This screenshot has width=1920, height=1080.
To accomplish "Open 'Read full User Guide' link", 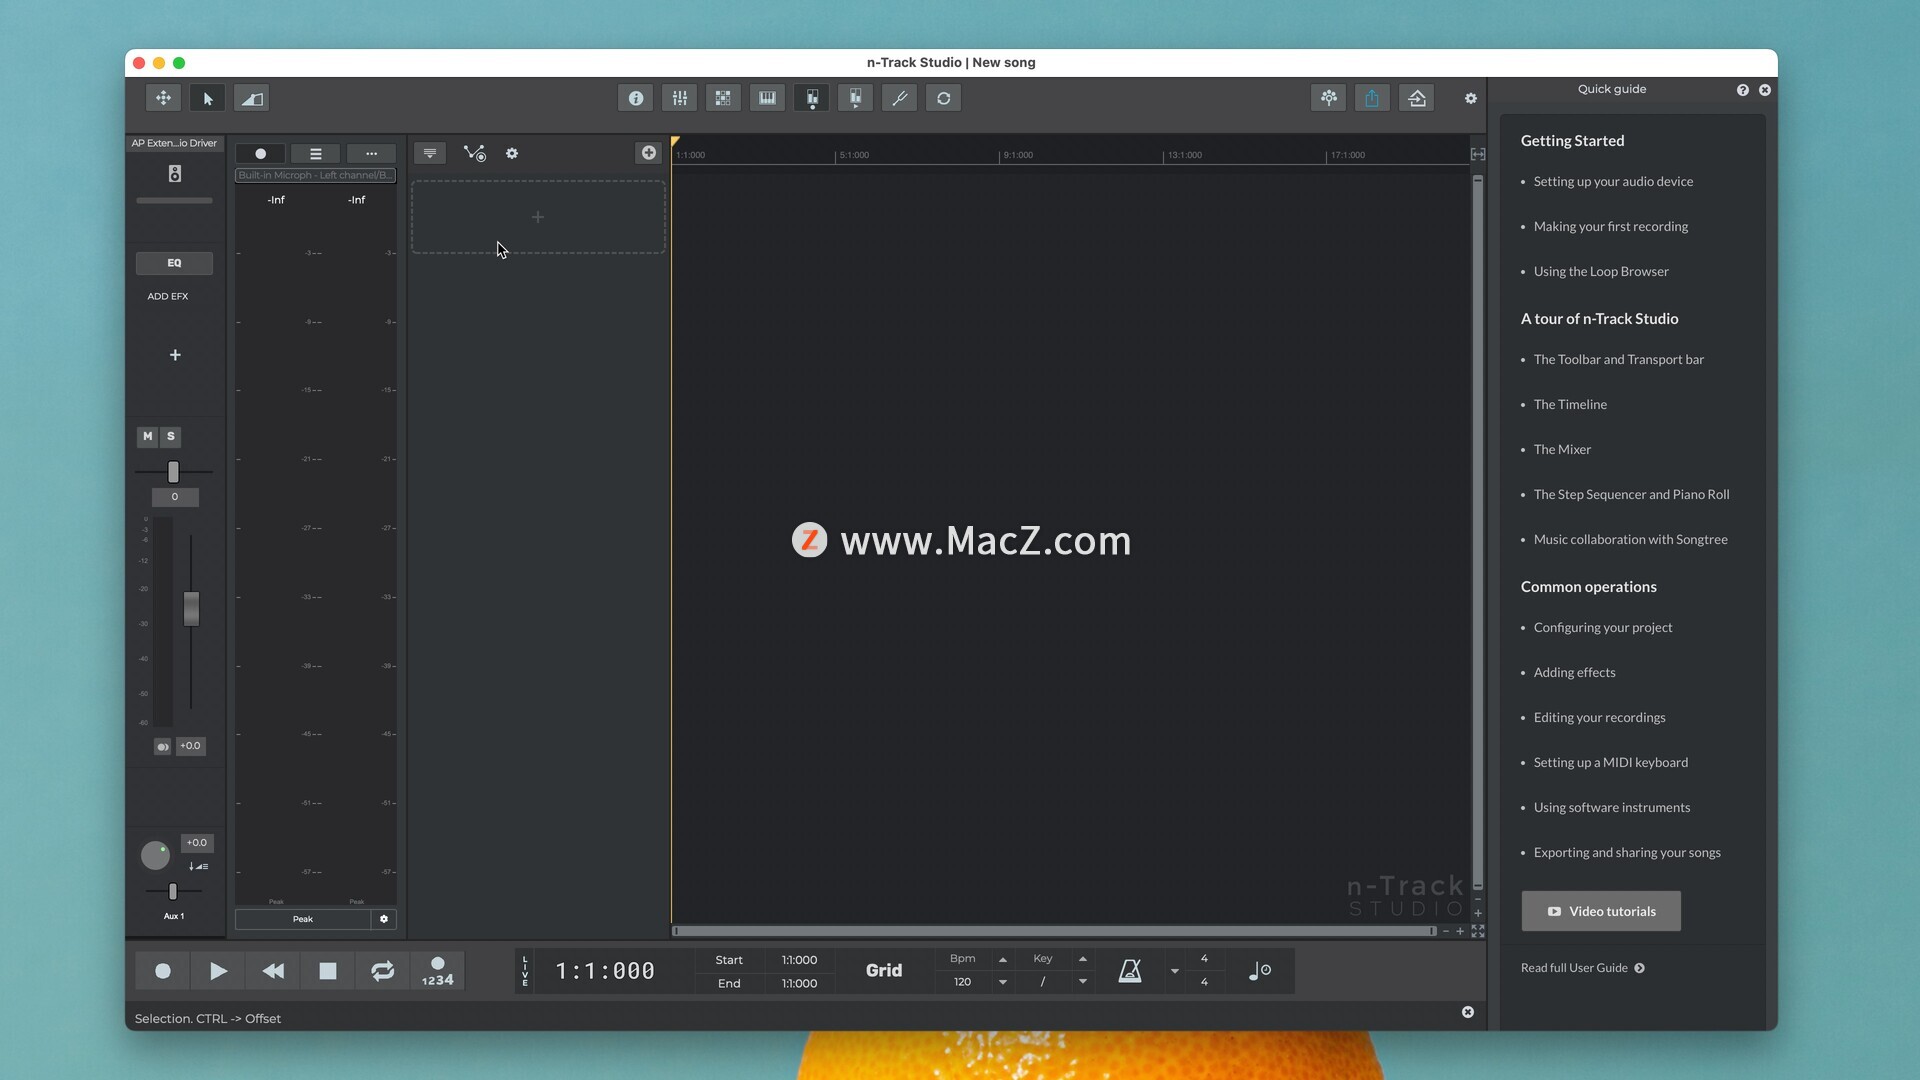I will pos(1583,968).
